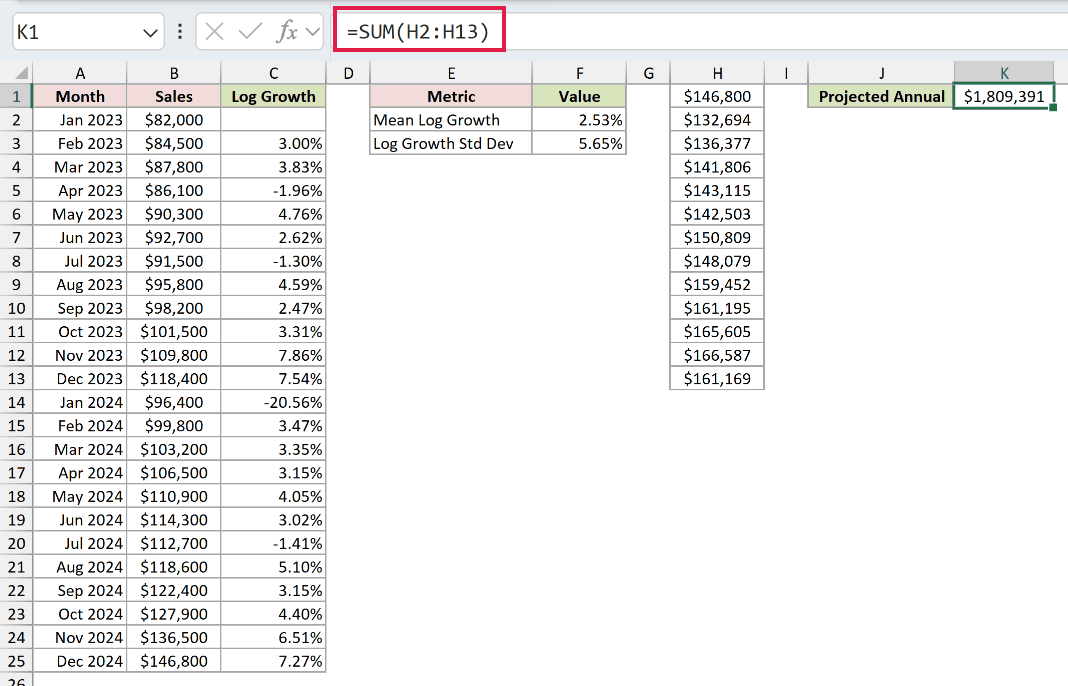Image resolution: width=1068 pixels, height=686 pixels.
Task: Expand the dropdown arrow beside fx
Action: click(313, 31)
